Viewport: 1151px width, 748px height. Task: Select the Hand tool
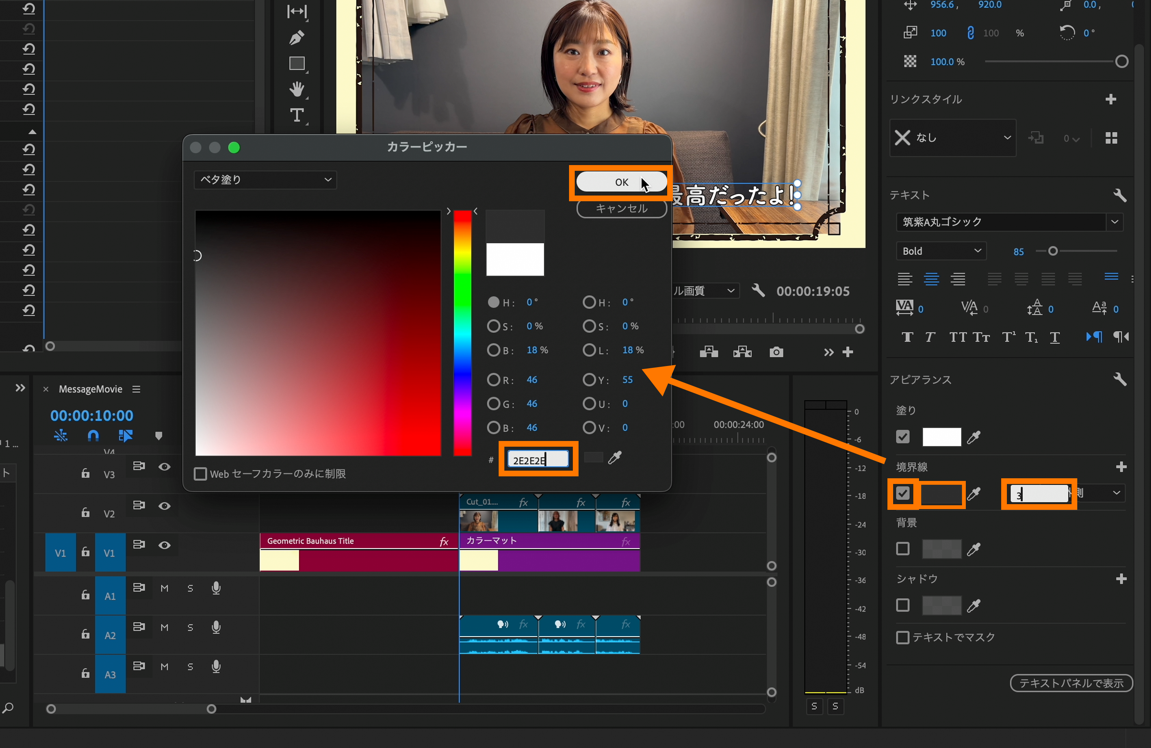tap(297, 89)
